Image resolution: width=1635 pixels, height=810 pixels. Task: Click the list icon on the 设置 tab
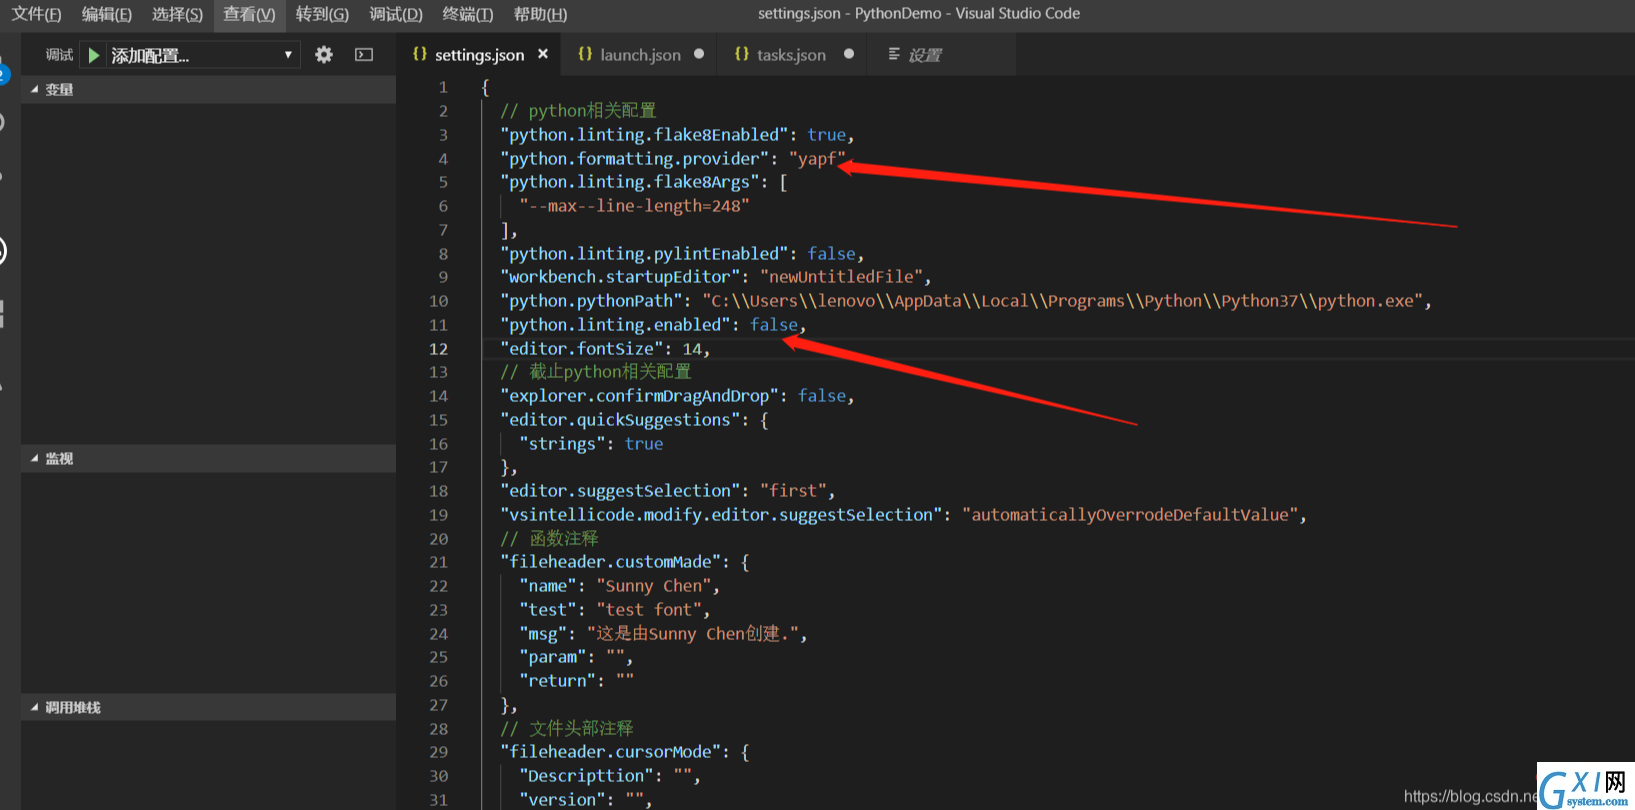coord(894,54)
